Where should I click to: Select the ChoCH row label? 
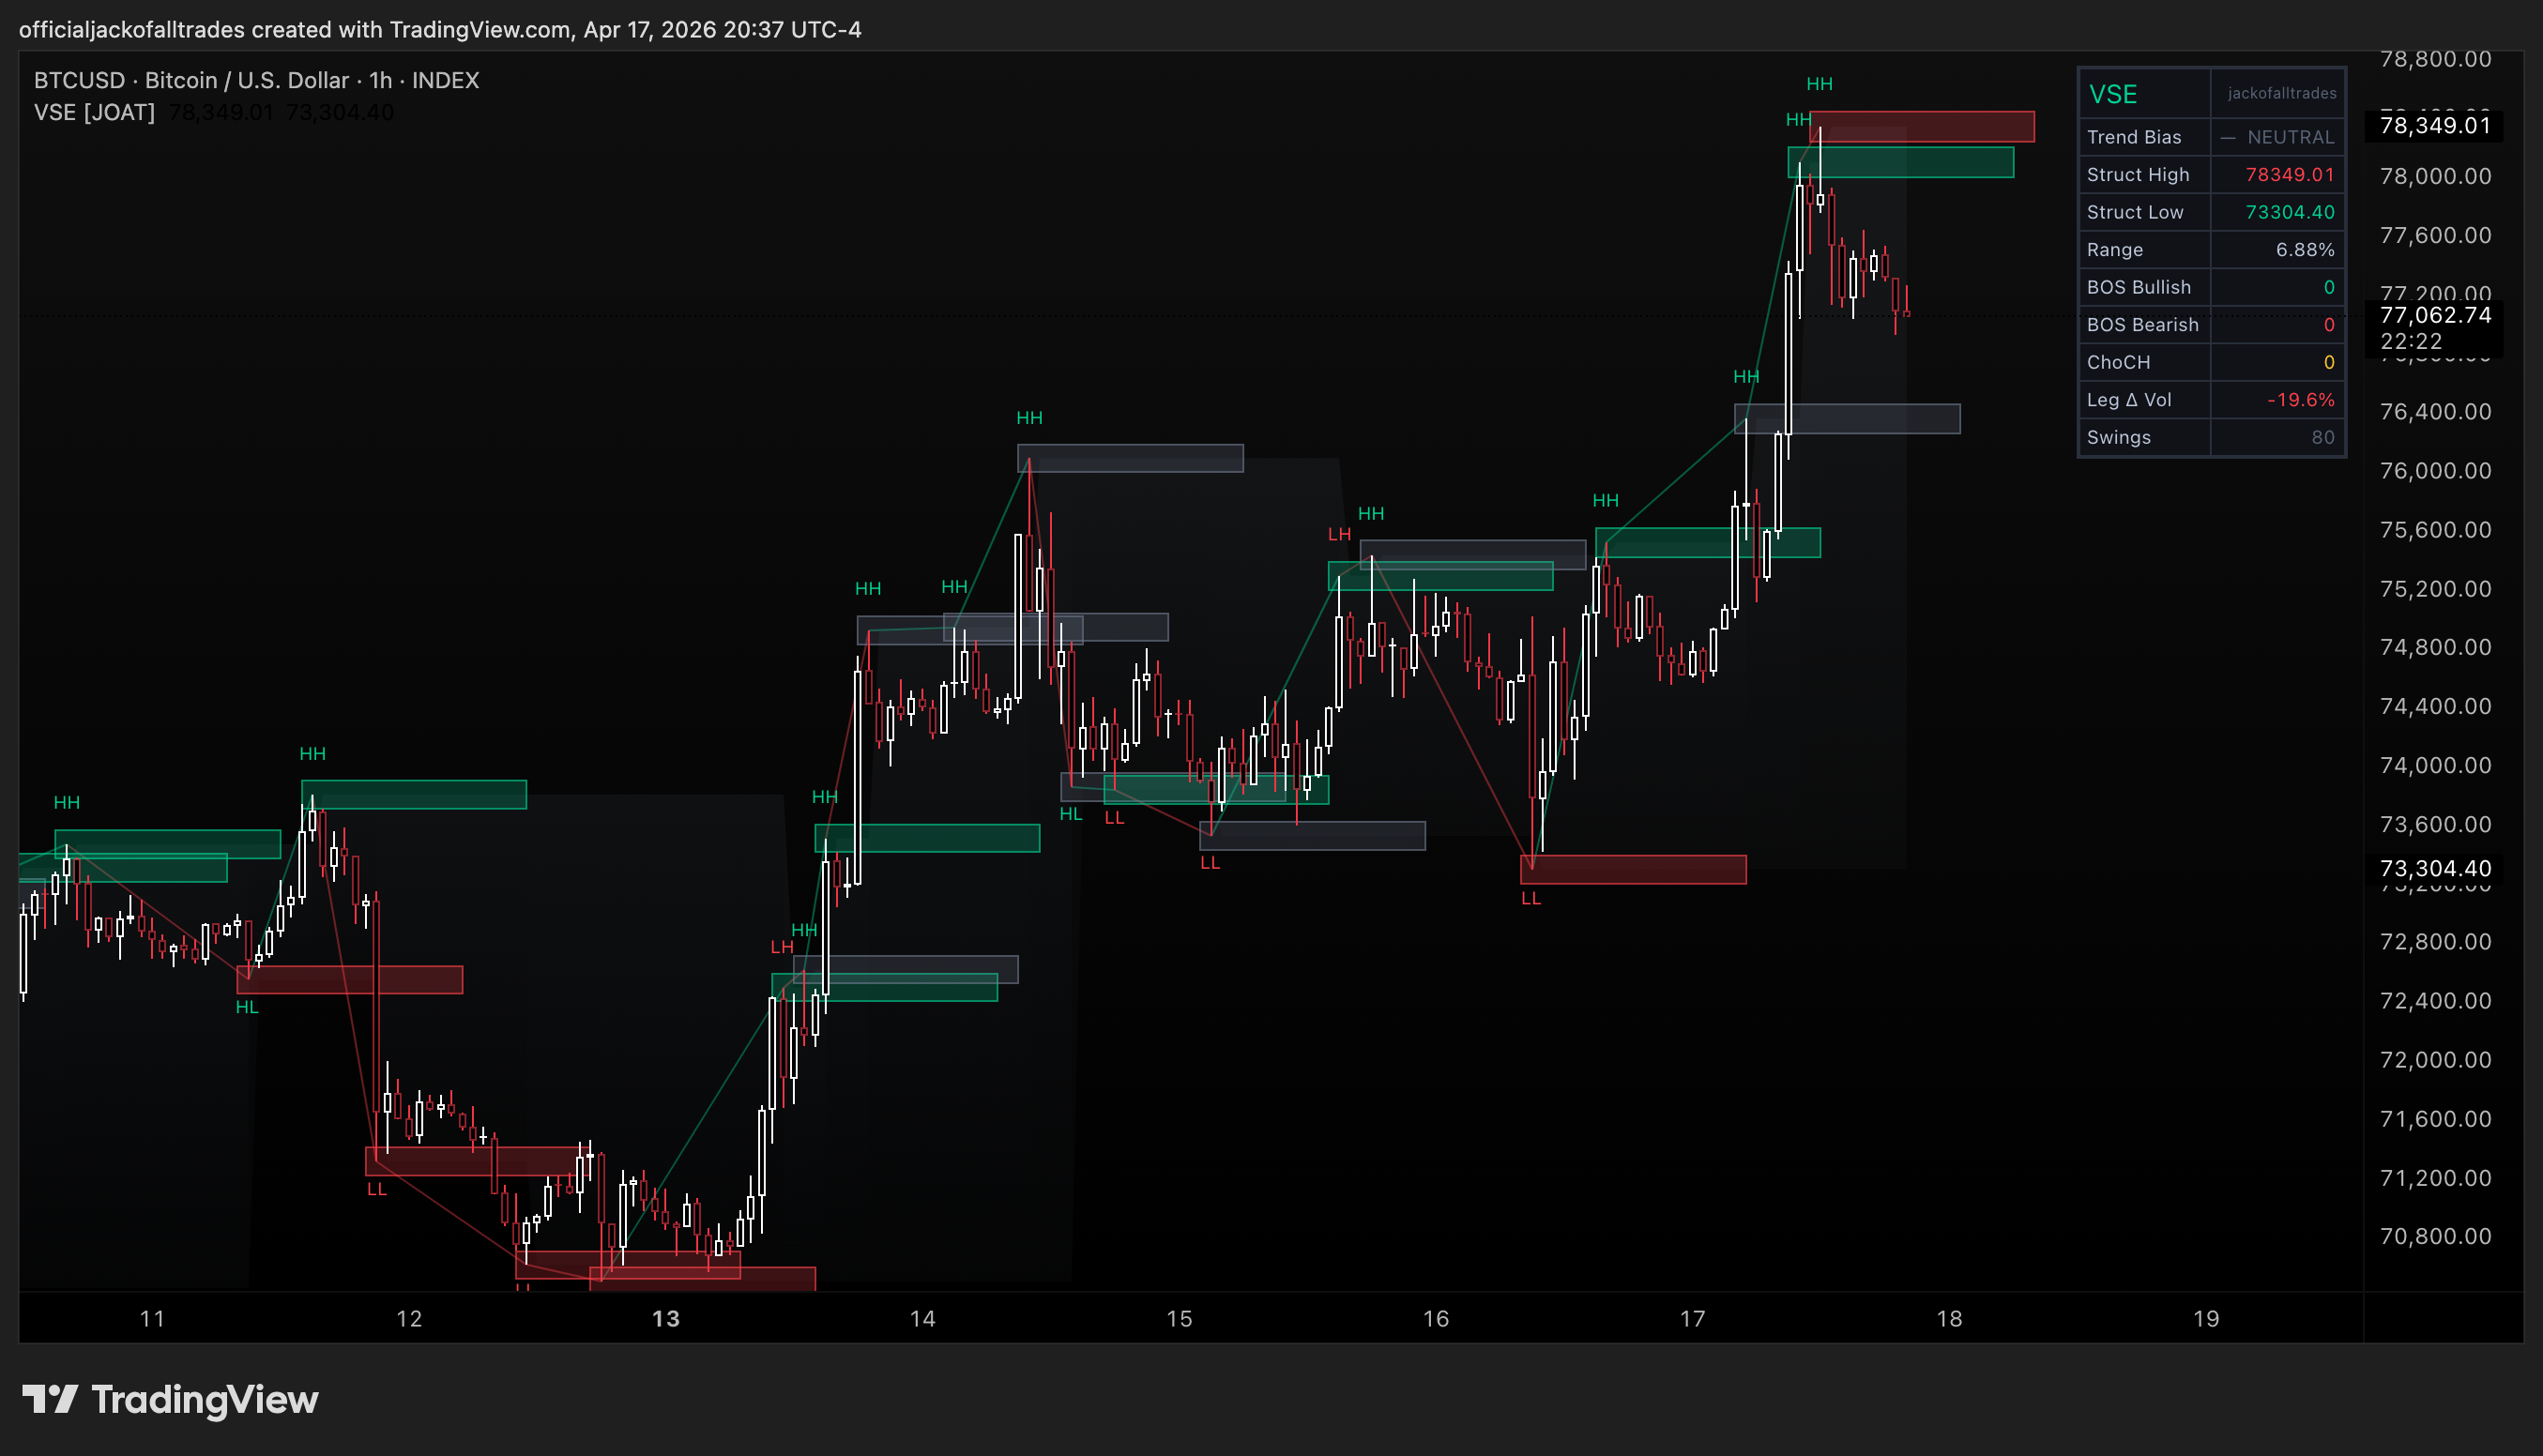tap(2118, 362)
